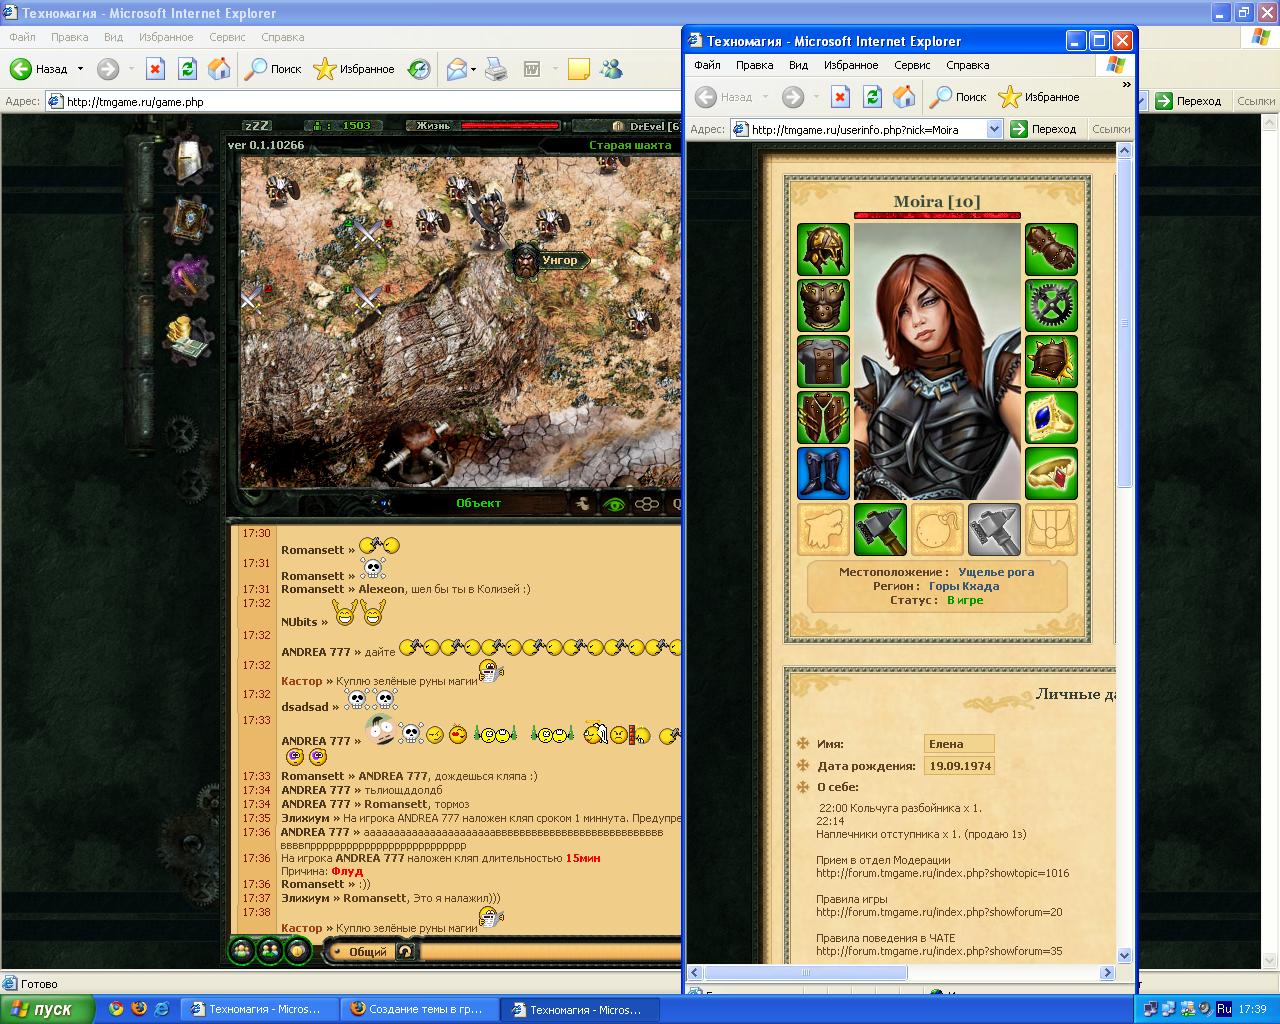Open the gold coin icon beside chat
Viewport: 1280px width, 1024px height.
[x=299, y=950]
